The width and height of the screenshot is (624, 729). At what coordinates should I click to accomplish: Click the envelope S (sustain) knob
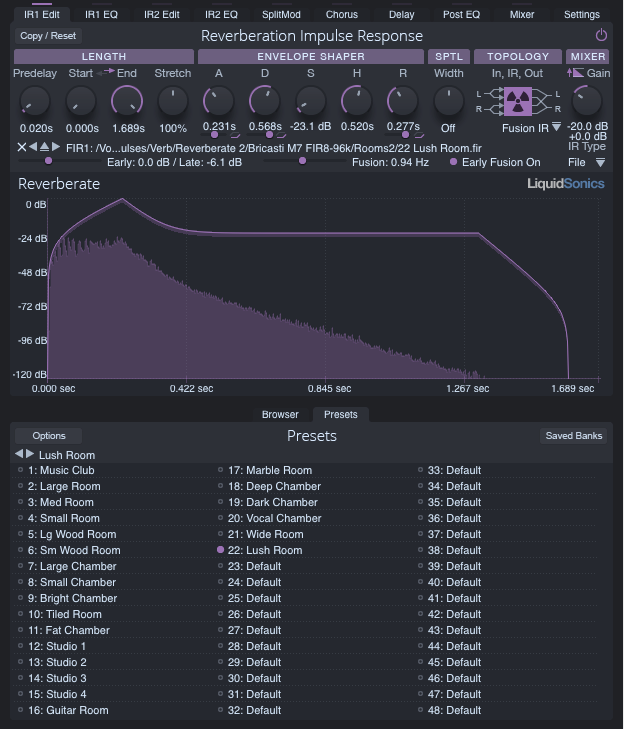pos(311,101)
